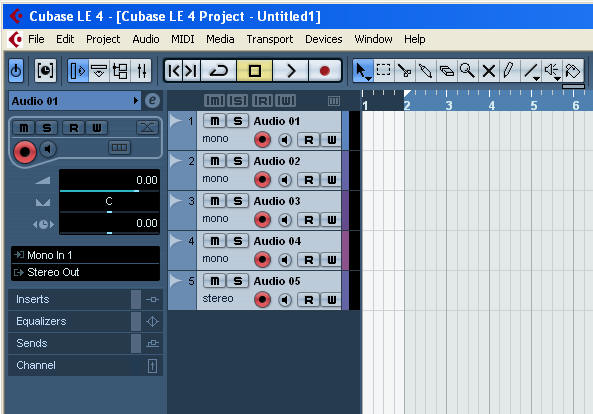This screenshot has height=414, width=593.
Task: Select the Object Selection arrow tool
Action: (x=362, y=71)
